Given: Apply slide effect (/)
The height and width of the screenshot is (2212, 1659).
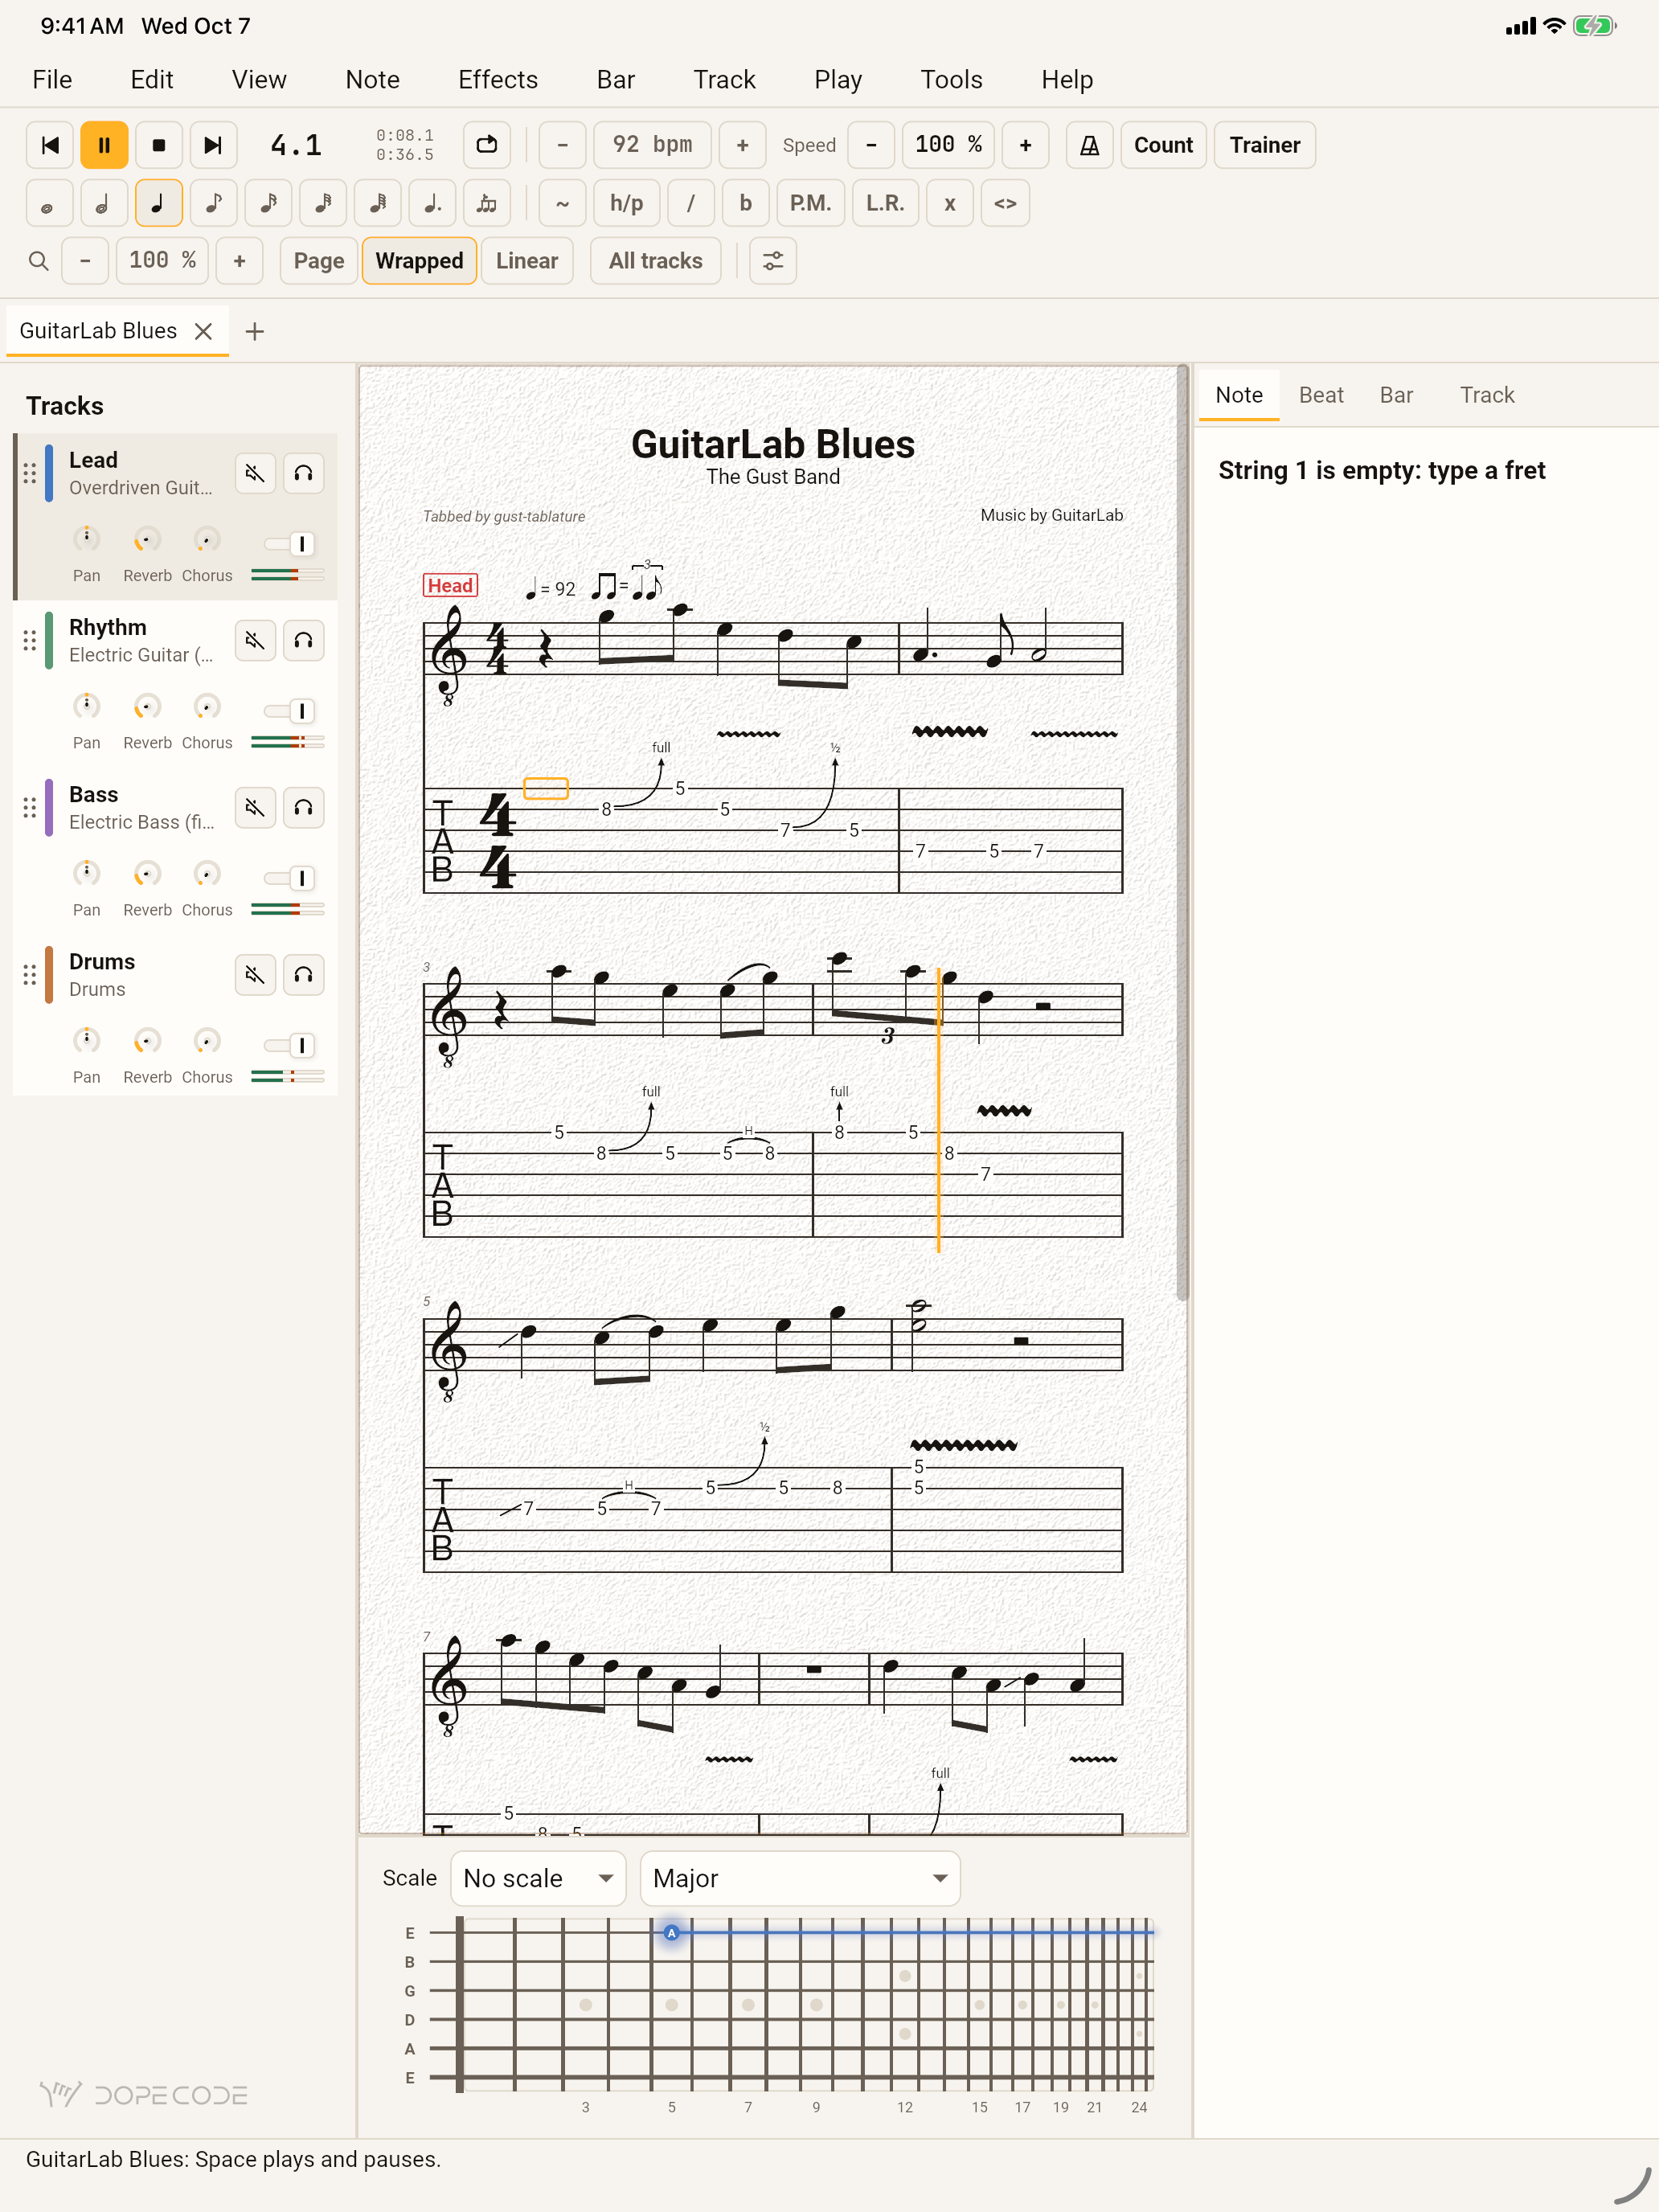Looking at the screenshot, I should pyautogui.click(x=691, y=203).
